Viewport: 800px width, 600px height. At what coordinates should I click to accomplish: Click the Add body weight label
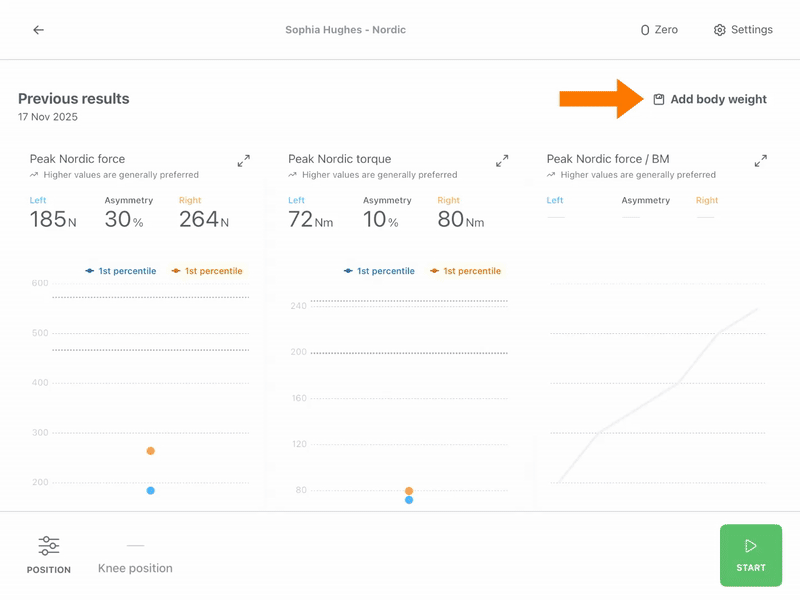(x=718, y=99)
